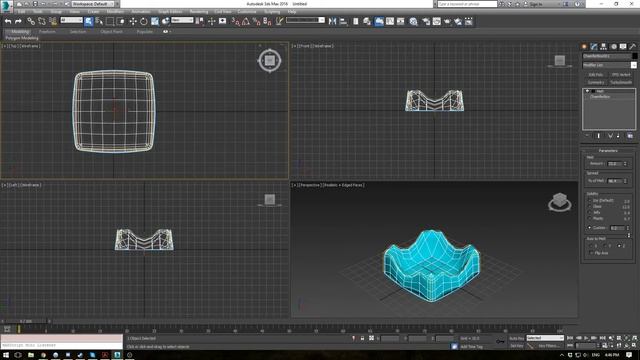
Task: Click Maximize Viewport Toggle icon
Action: point(635,346)
